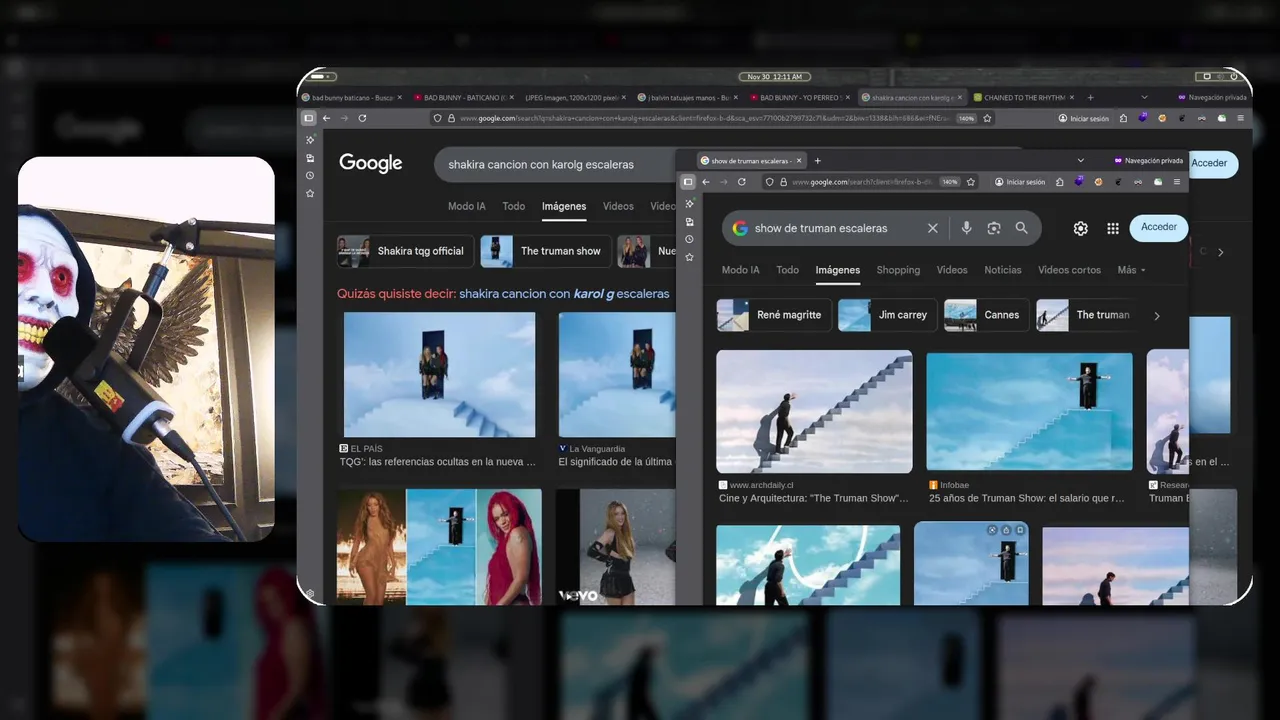Screen dimensions: 1280x720
Task: Open a new tab in the front window
Action: coord(817,161)
